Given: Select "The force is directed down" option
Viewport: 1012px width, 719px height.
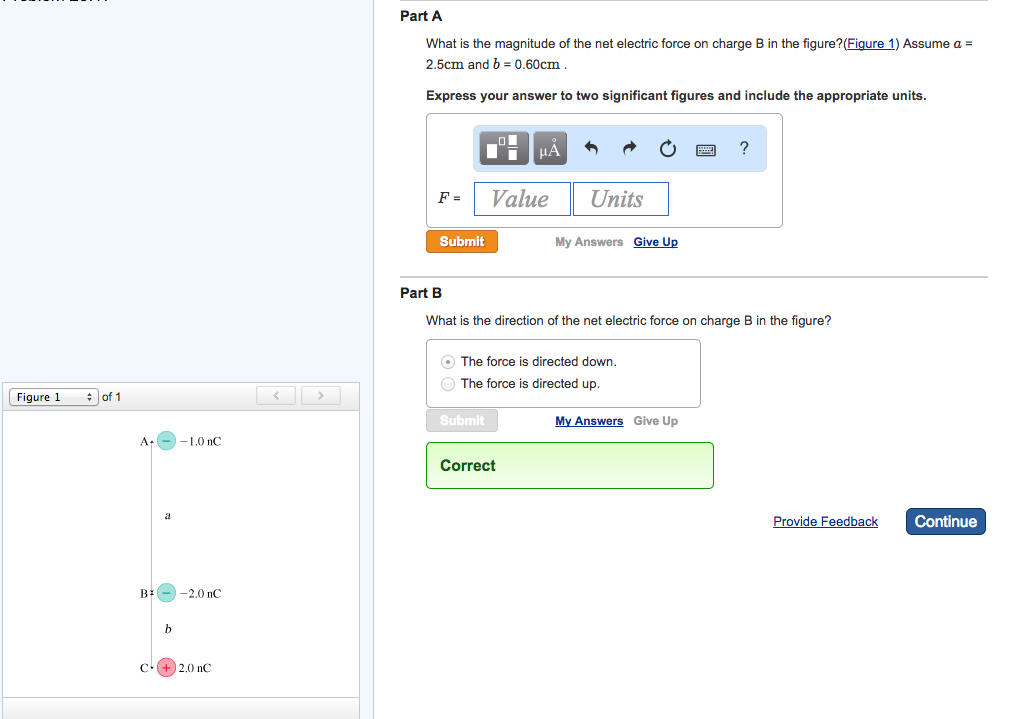Looking at the screenshot, I should click(448, 362).
